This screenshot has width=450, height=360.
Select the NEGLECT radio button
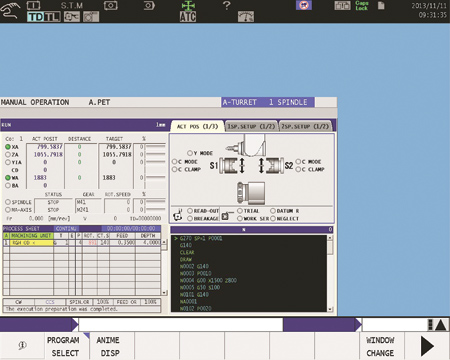pyautogui.click(x=273, y=218)
